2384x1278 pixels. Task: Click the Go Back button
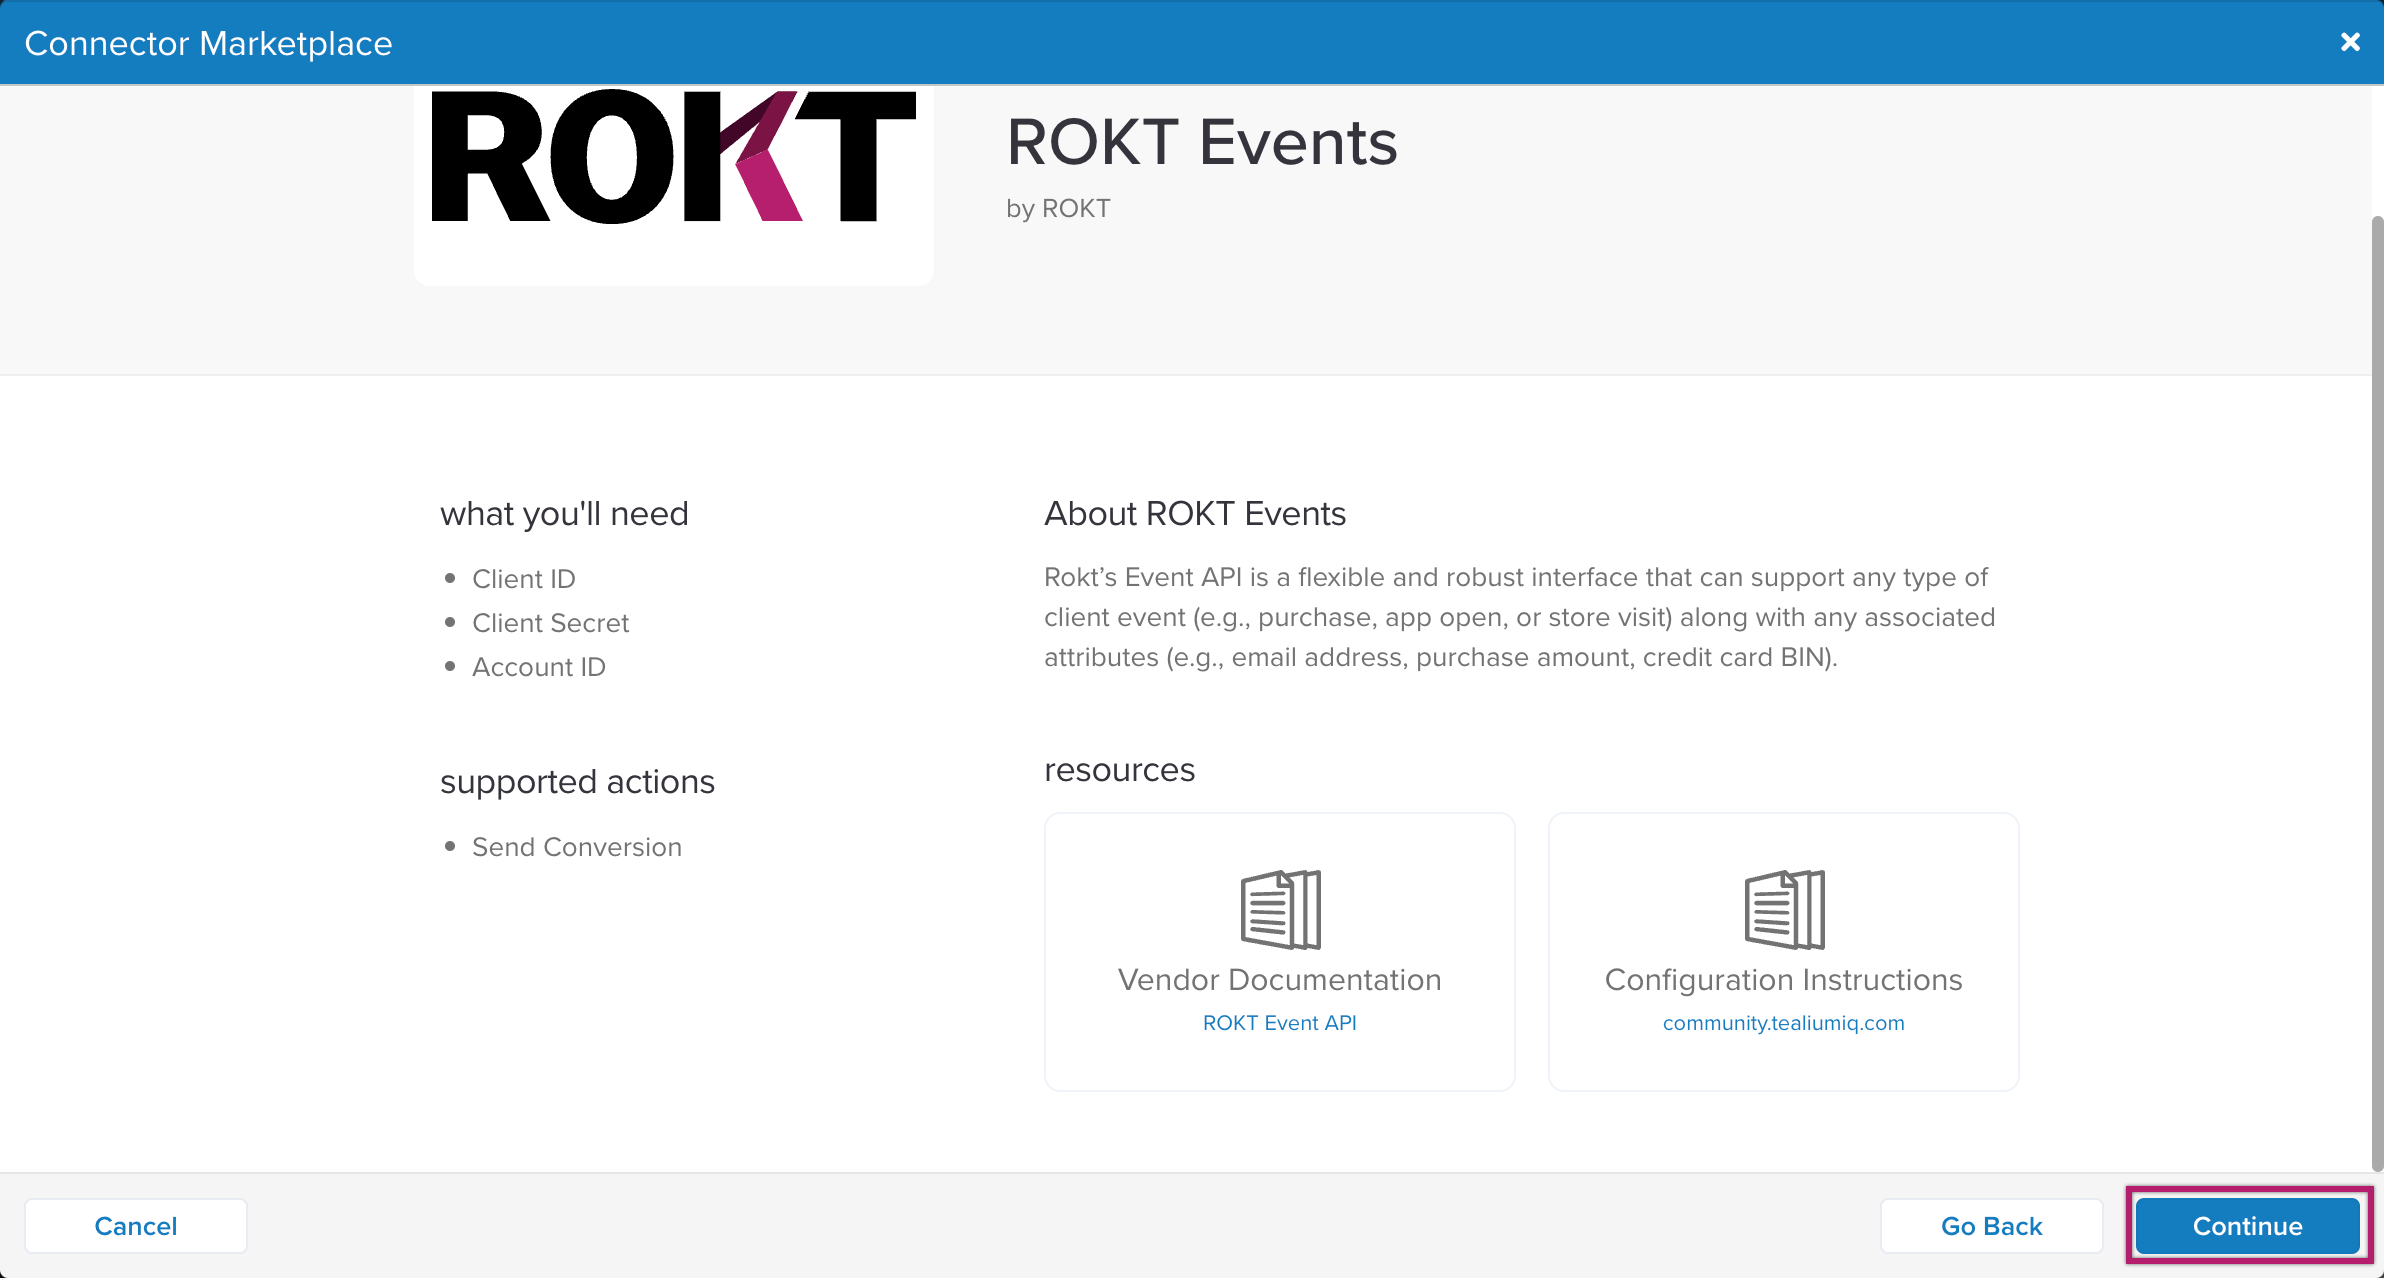(x=1991, y=1226)
